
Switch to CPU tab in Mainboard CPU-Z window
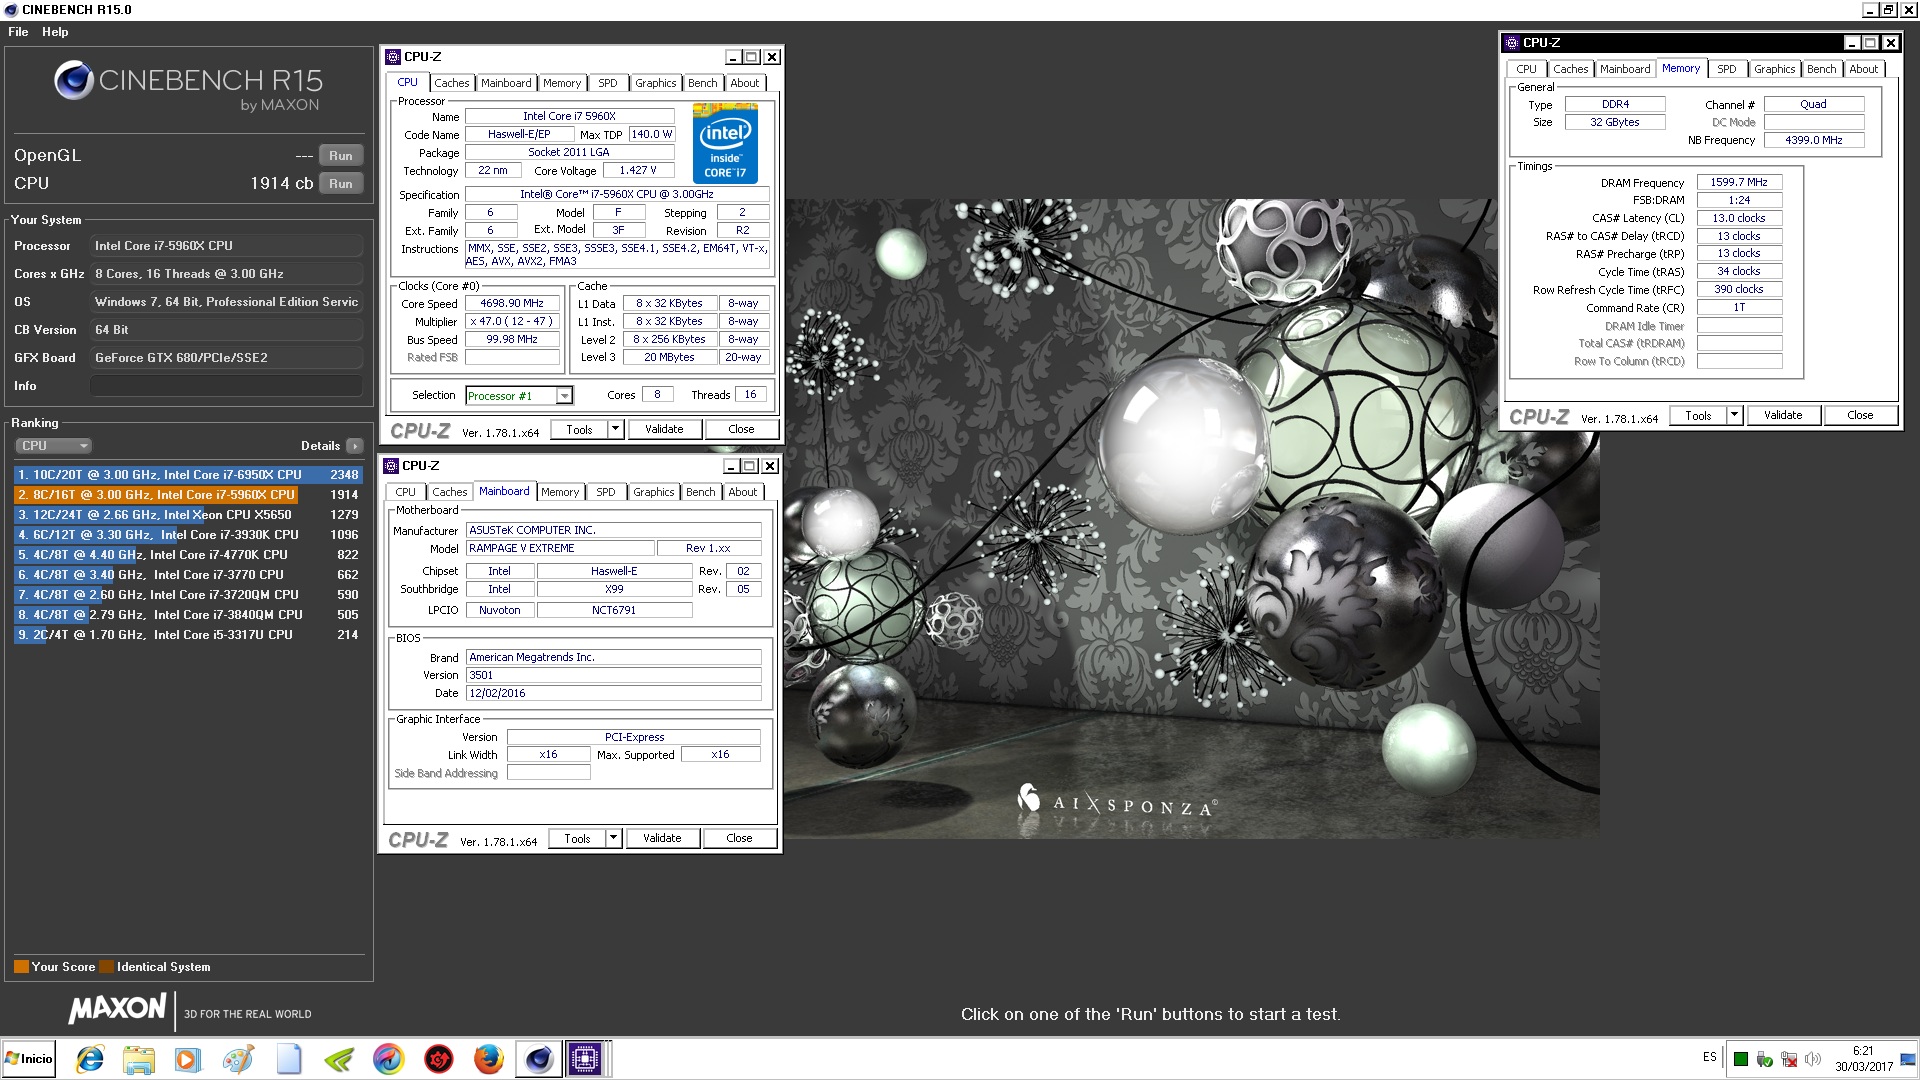[405, 492]
